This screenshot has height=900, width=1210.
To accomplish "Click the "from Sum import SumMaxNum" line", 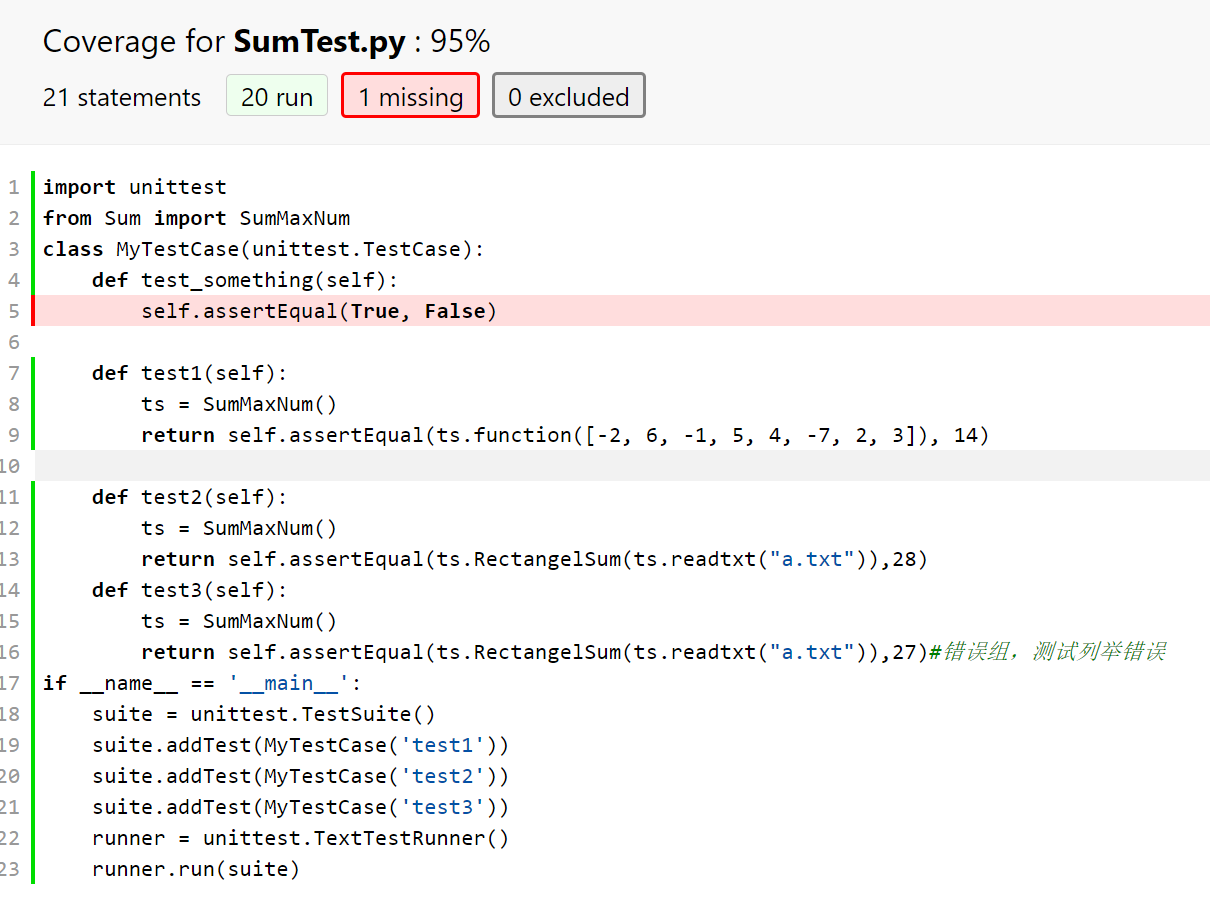I will (196, 218).
